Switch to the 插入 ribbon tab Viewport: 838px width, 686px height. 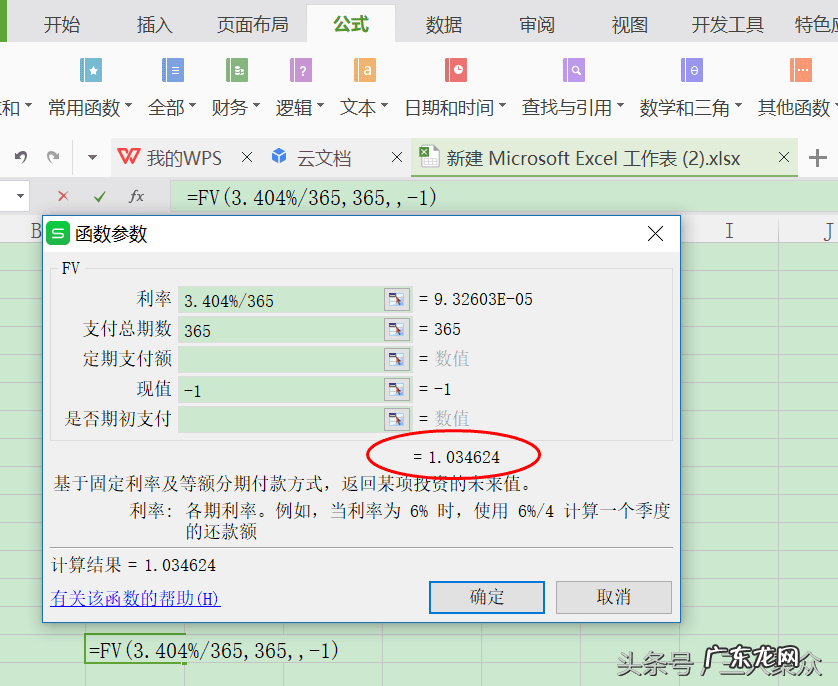pos(155,25)
